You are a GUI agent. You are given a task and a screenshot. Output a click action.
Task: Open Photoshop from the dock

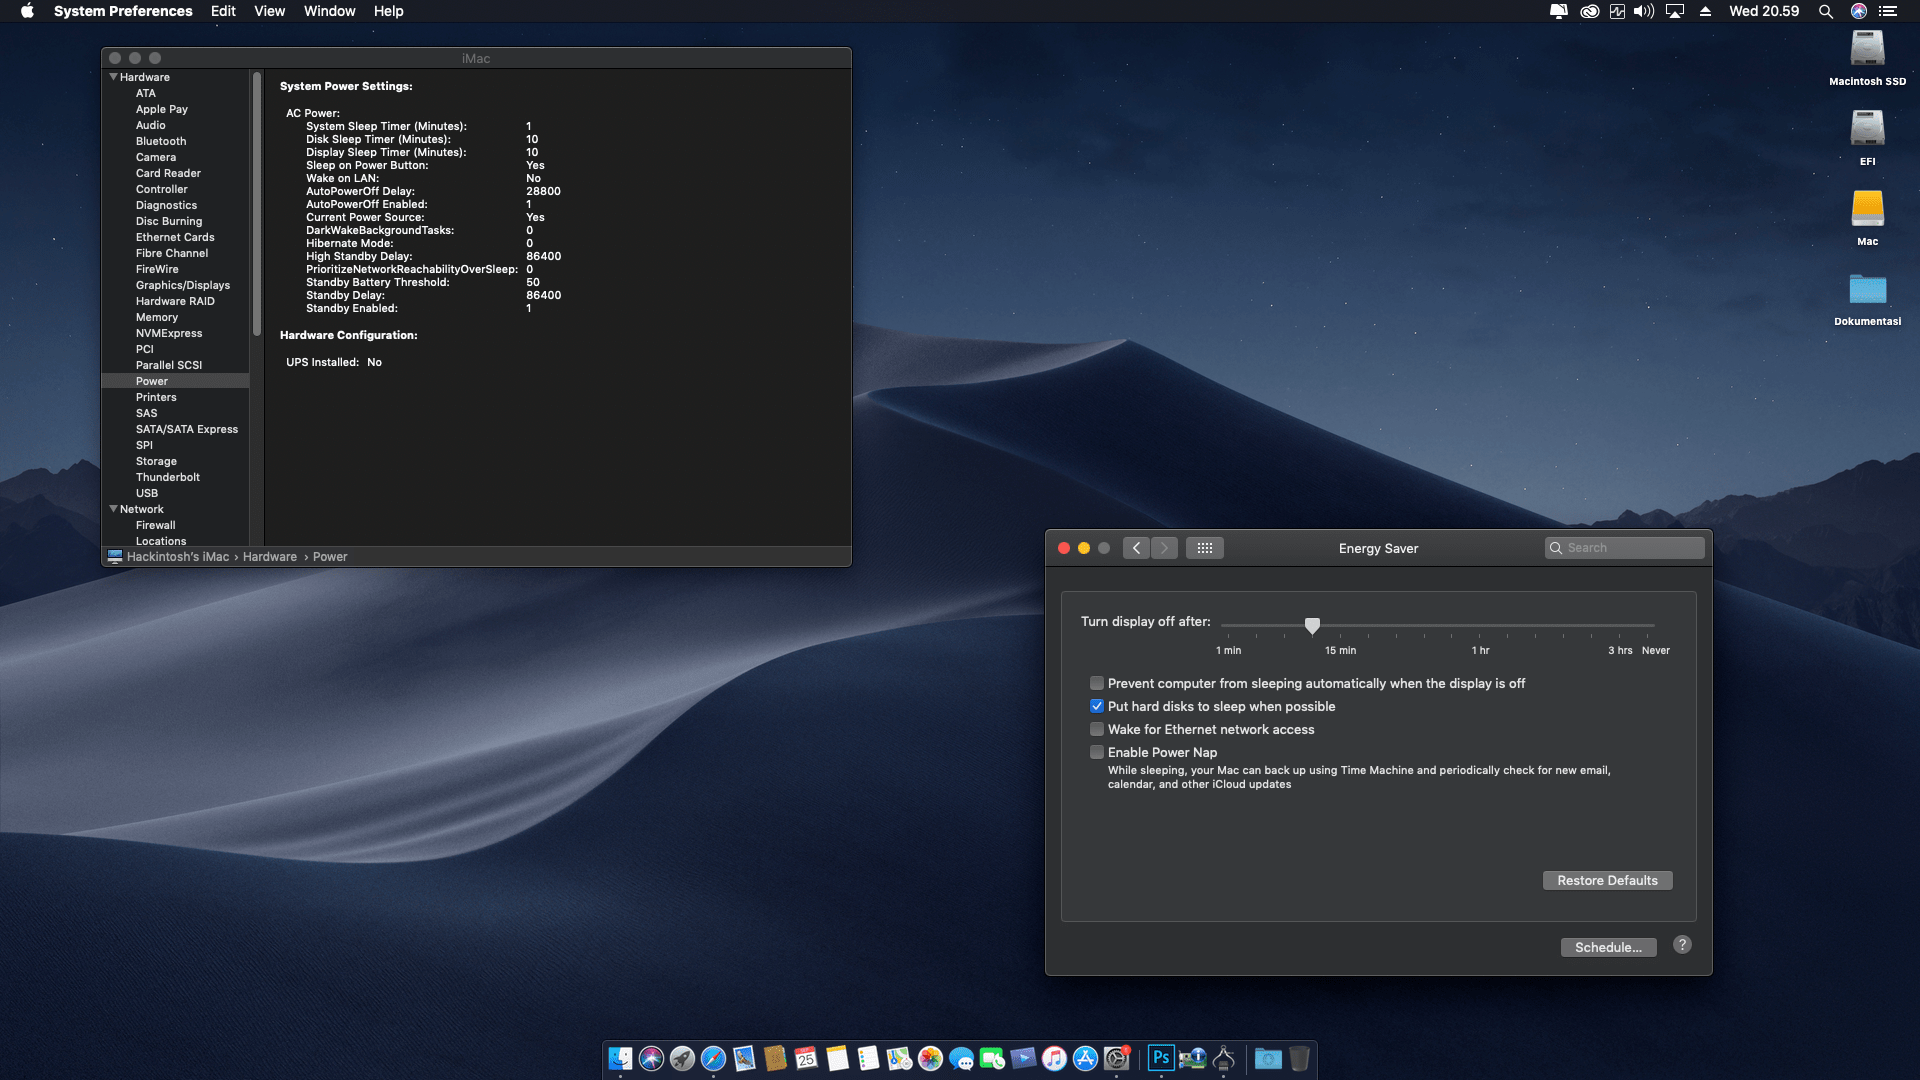point(1160,1058)
